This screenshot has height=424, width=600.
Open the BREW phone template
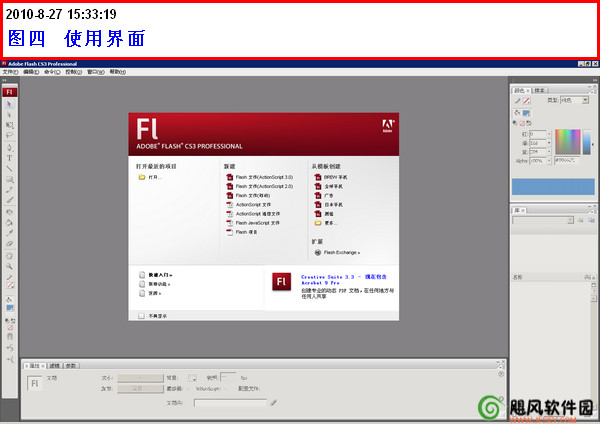331,177
